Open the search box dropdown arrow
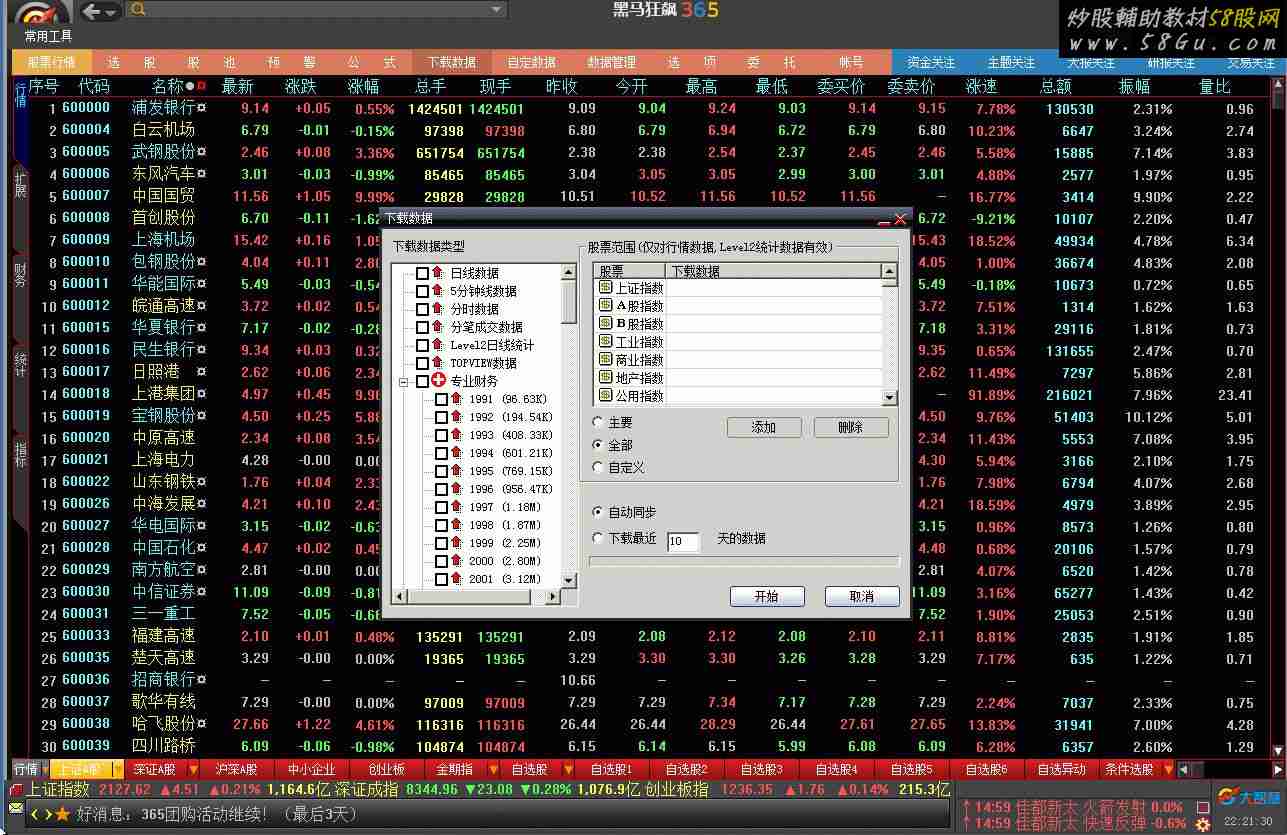 tap(497, 10)
